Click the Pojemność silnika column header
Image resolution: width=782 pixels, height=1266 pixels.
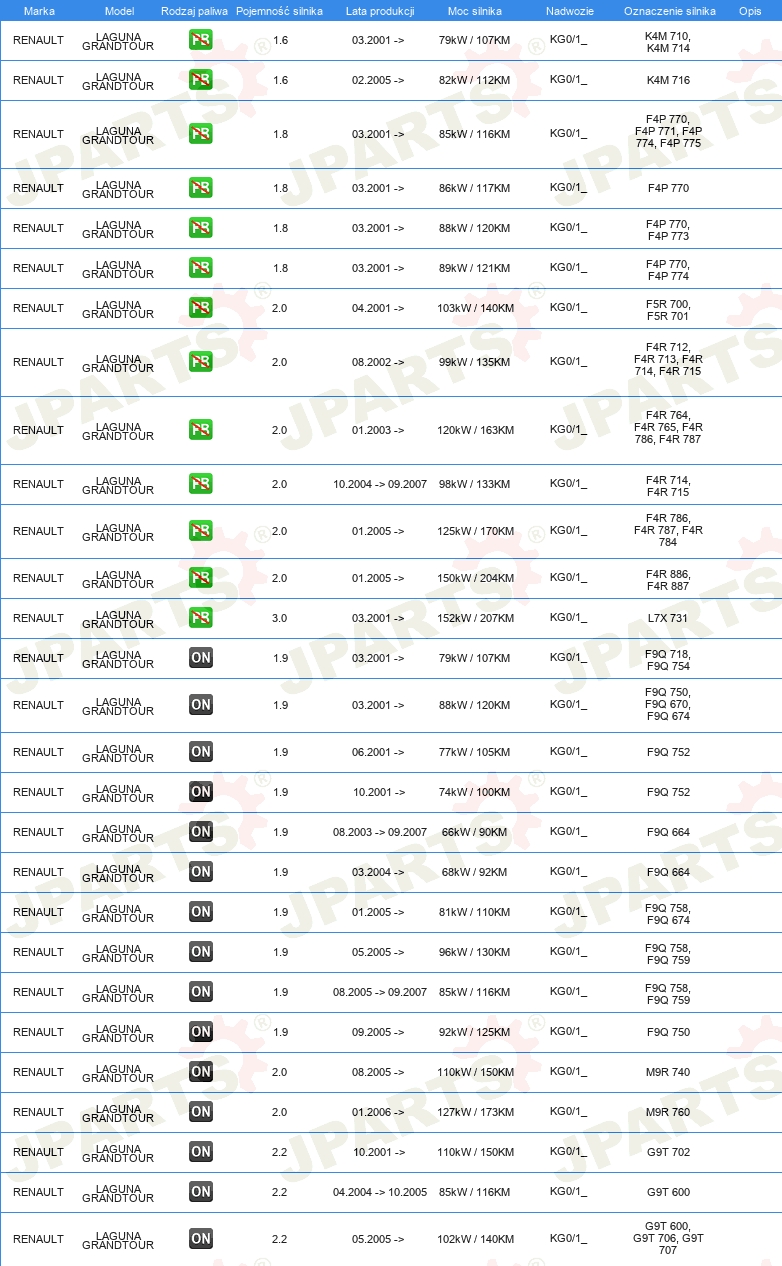click(x=279, y=11)
